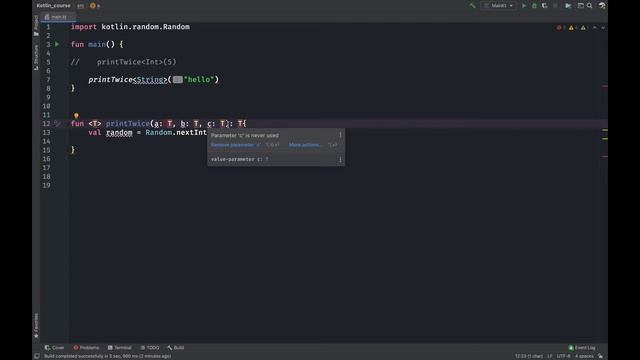This screenshot has height=360, width=640.
Task: Click the gutter run arrow beside main
Action: click(57, 44)
